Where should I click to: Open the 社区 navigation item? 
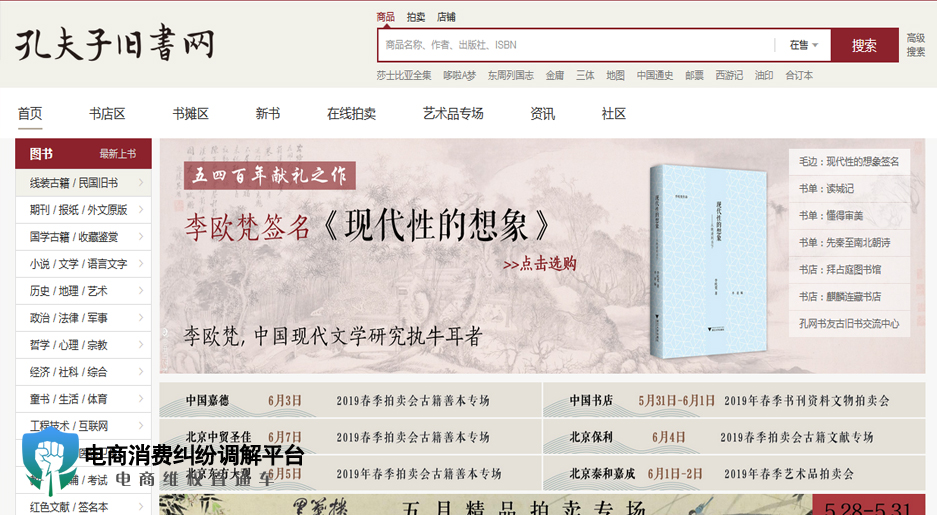(614, 114)
